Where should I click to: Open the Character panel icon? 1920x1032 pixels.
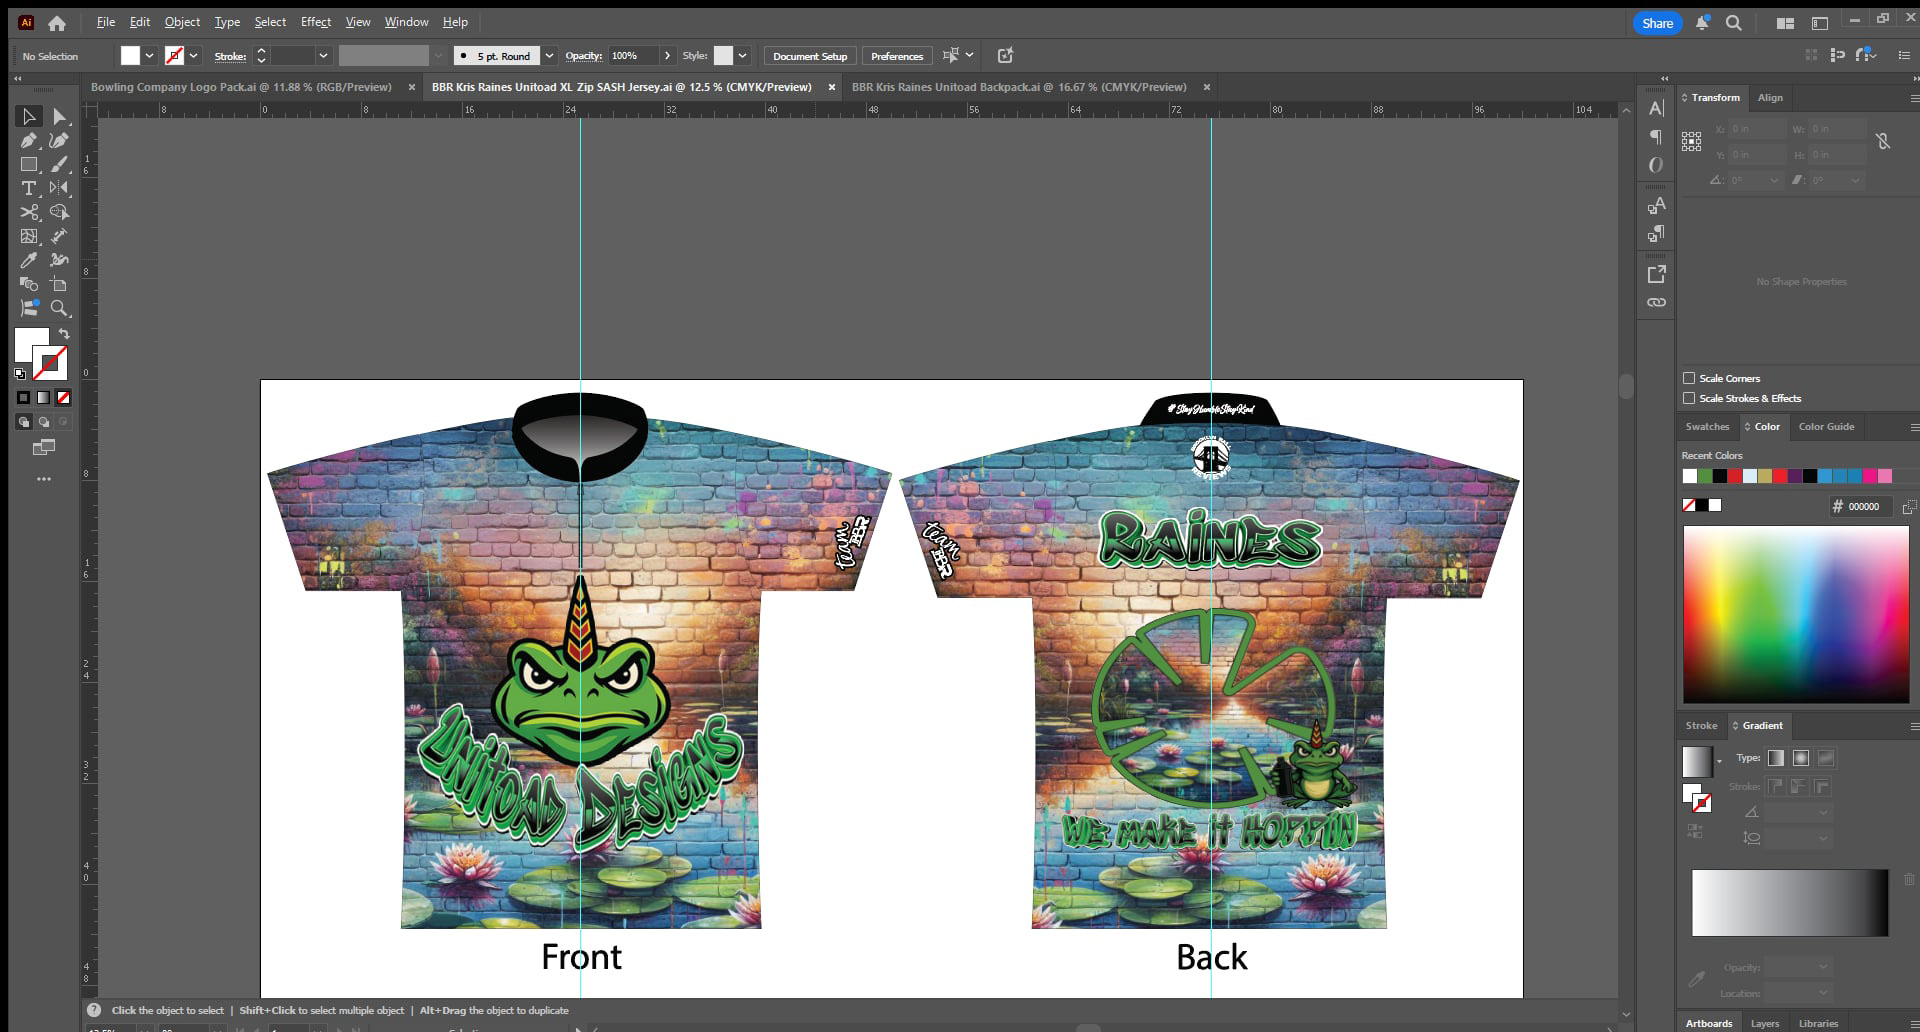click(1656, 107)
